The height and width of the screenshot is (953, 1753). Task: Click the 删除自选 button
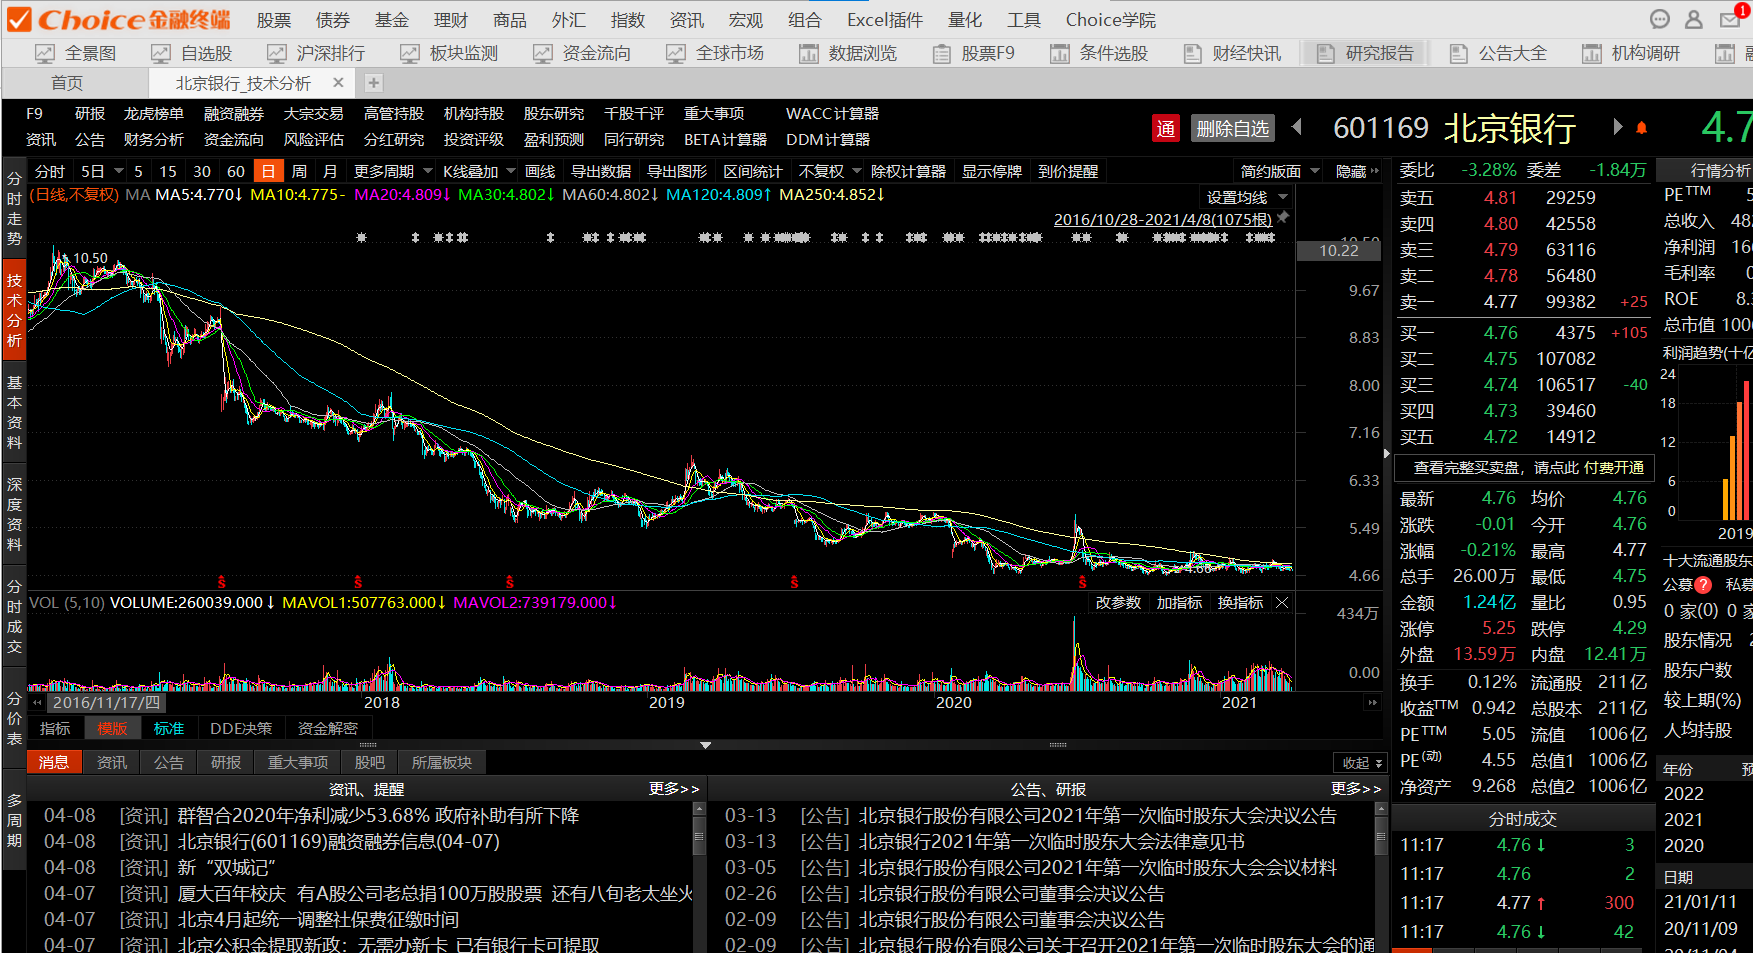(x=1232, y=128)
